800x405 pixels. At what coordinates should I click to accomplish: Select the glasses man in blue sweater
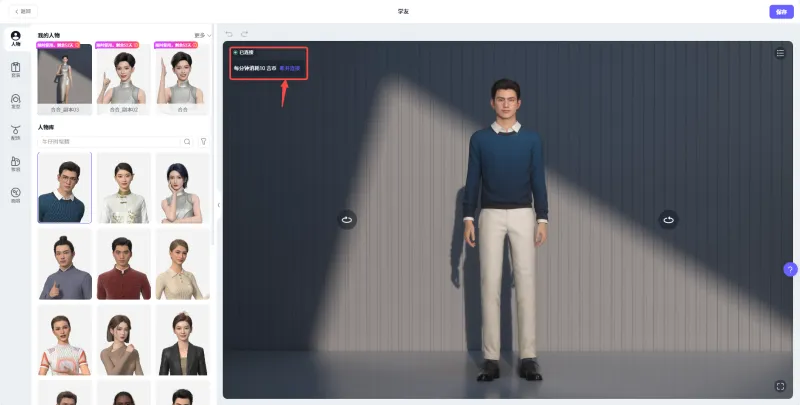65,188
